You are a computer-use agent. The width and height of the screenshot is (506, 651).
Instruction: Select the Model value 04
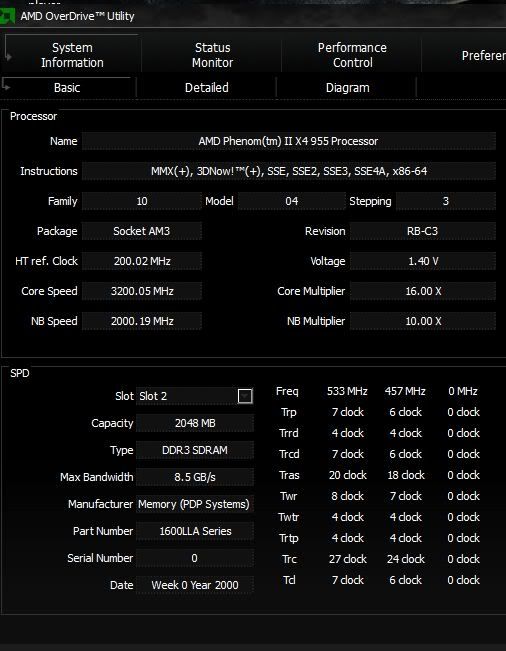(x=291, y=201)
